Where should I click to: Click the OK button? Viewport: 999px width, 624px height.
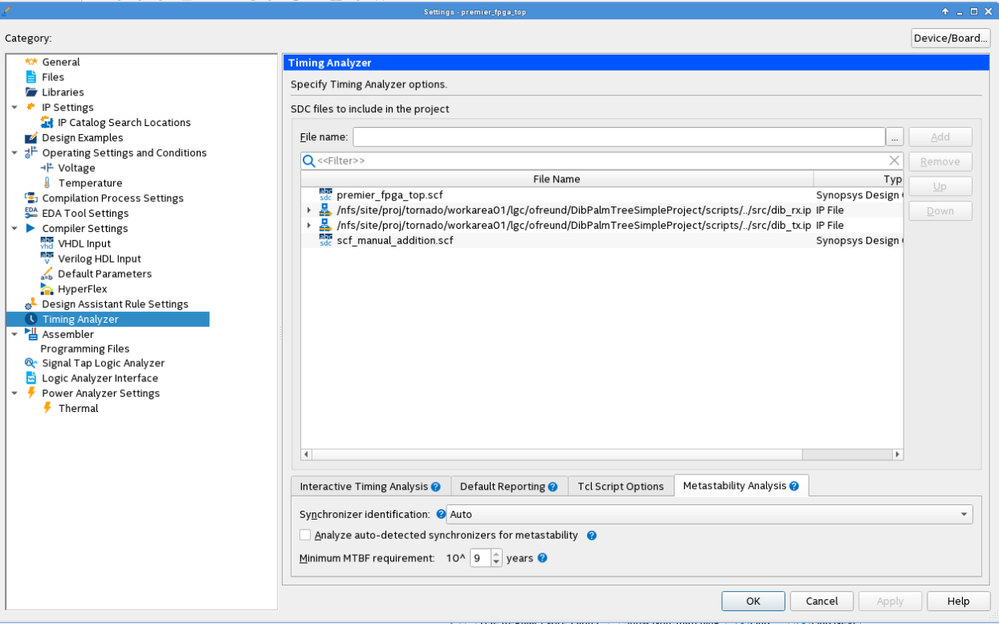point(753,601)
